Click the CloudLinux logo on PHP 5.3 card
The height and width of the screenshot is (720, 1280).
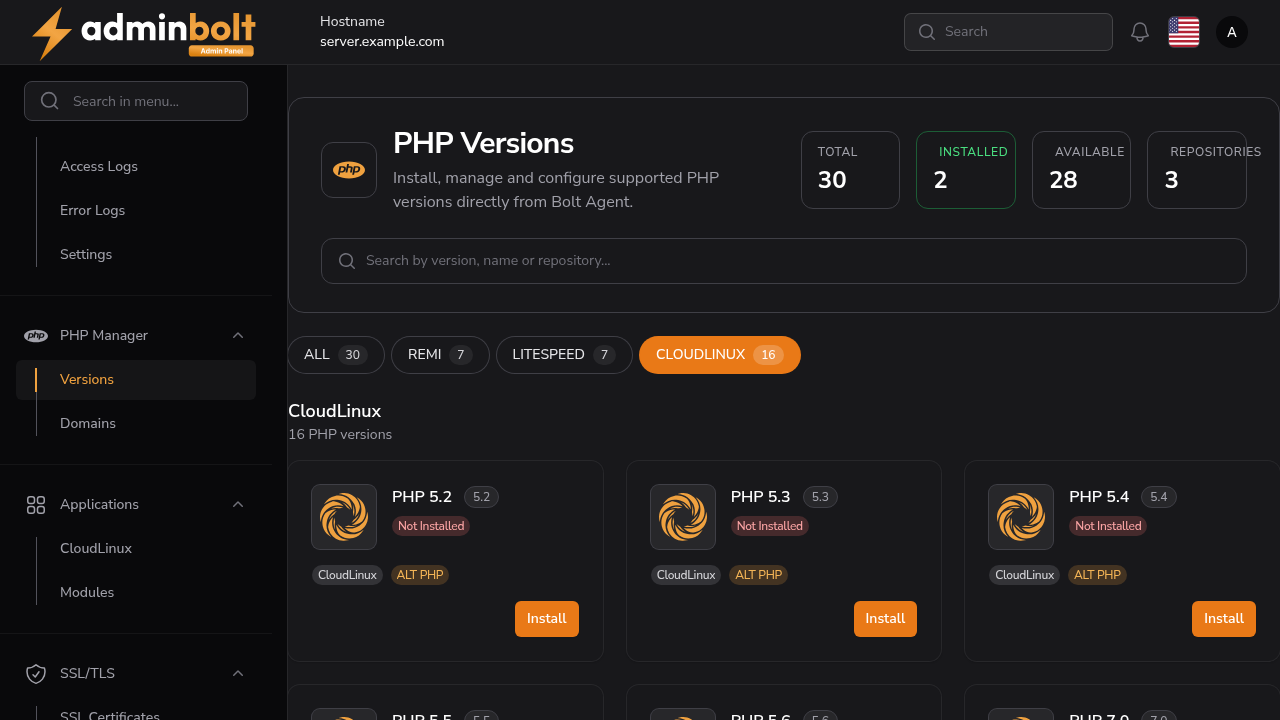click(x=683, y=517)
